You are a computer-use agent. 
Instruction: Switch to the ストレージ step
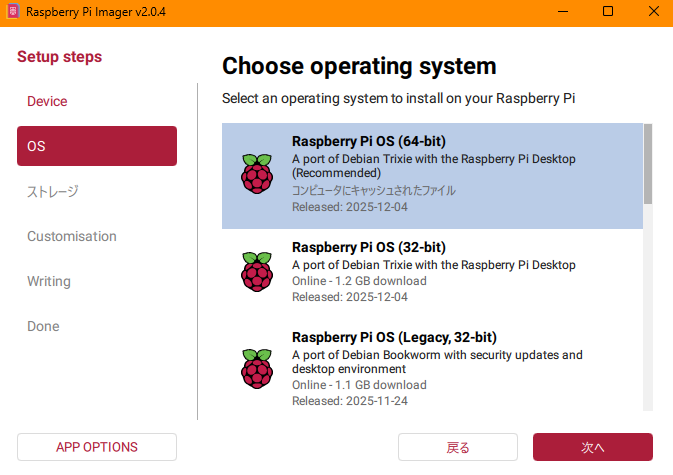[x=52, y=191]
